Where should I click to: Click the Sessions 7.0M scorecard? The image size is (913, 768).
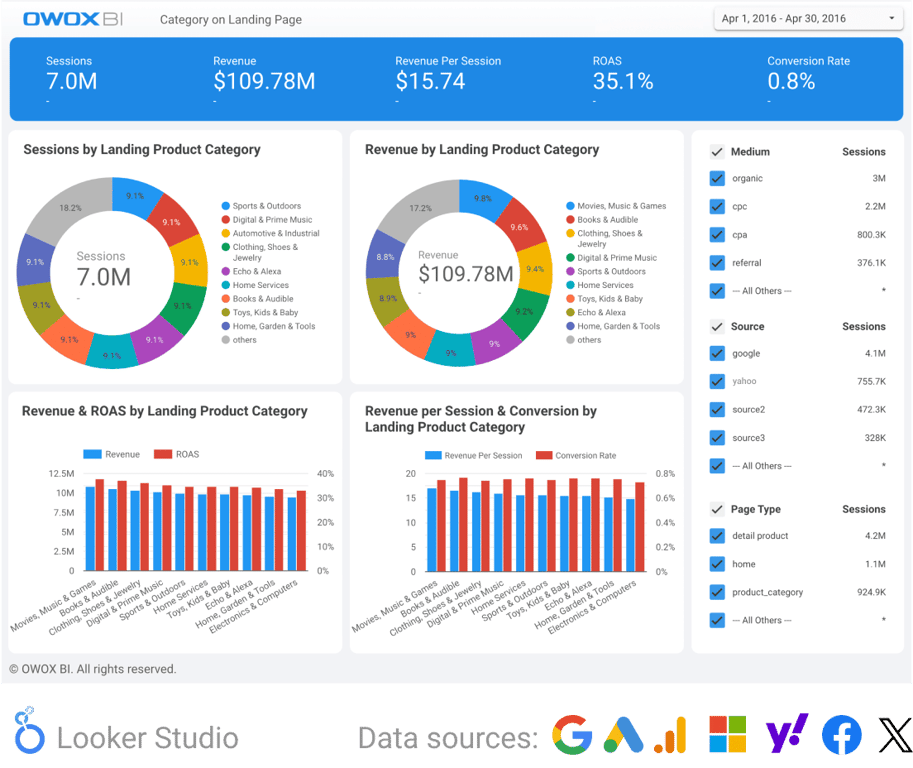point(72,80)
